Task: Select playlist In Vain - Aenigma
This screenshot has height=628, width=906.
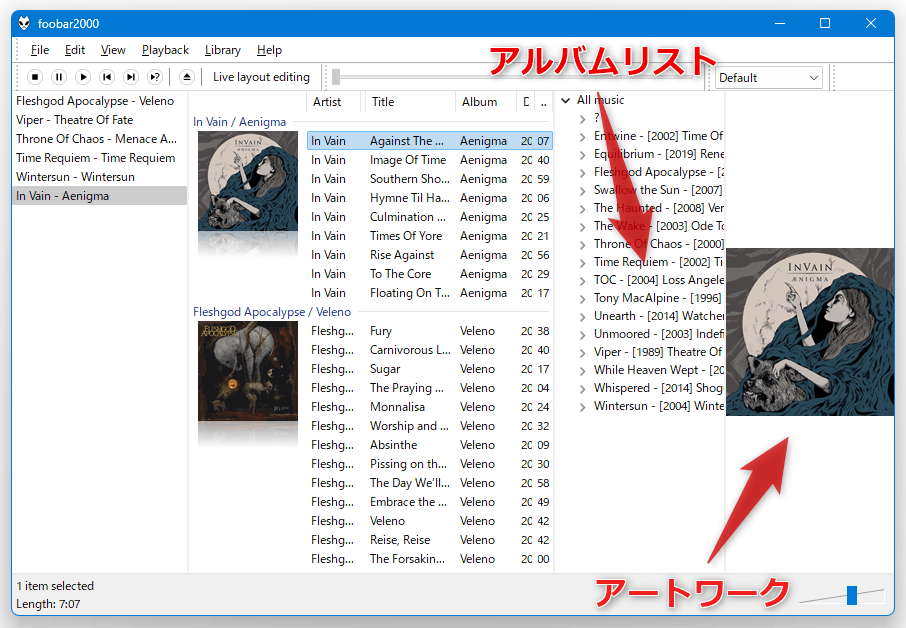Action: point(99,196)
